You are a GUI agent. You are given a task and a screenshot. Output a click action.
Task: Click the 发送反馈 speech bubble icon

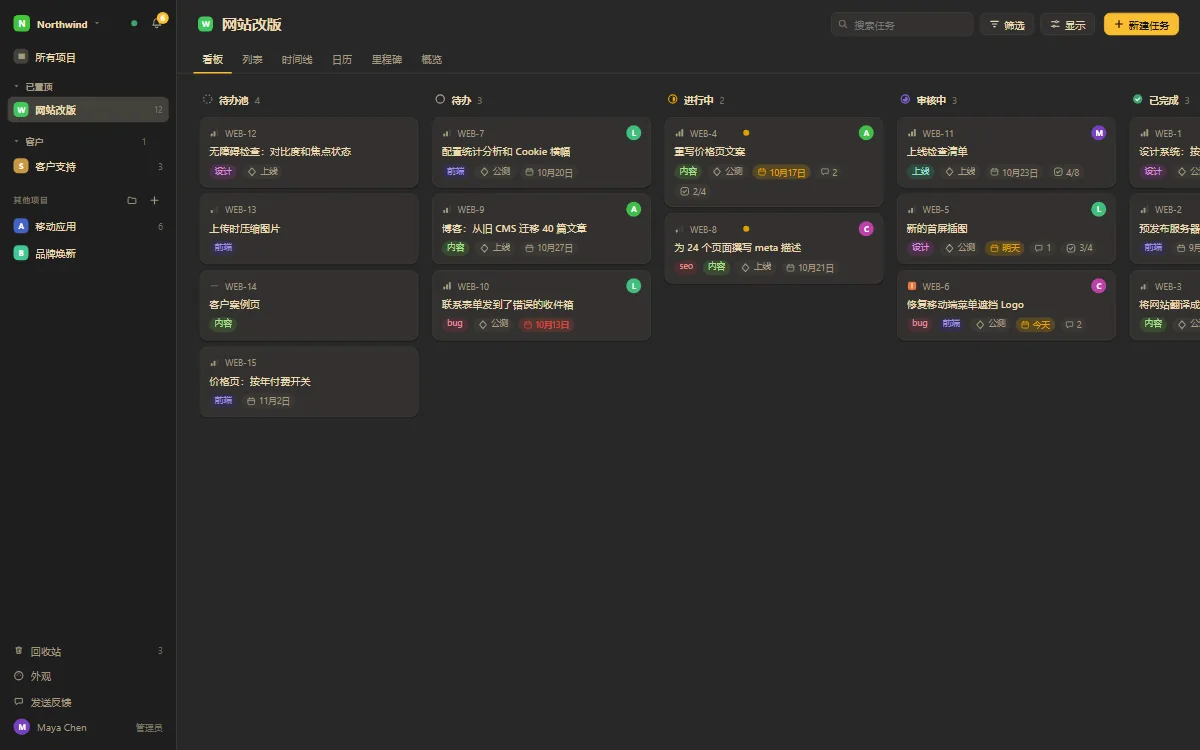click(x=18, y=702)
